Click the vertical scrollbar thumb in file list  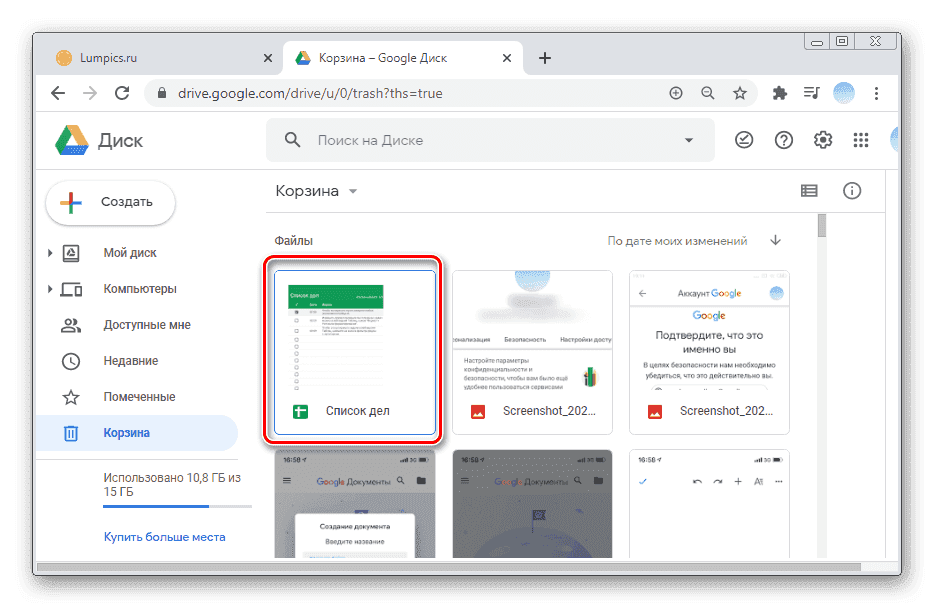point(822,226)
